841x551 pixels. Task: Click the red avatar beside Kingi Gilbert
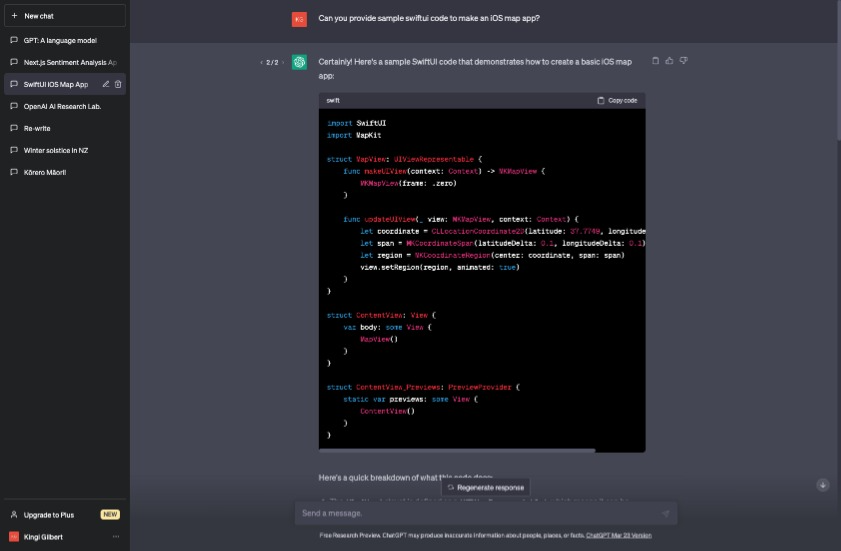14,537
